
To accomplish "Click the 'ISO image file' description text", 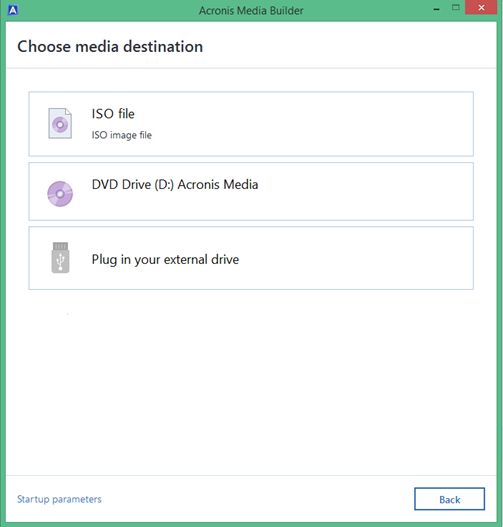I will point(122,135).
